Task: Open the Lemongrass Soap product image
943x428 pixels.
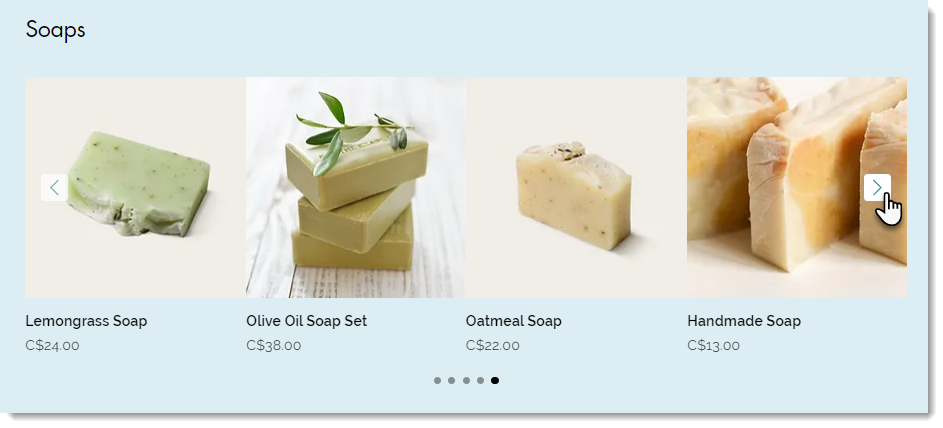Action: pyautogui.click(x=135, y=188)
